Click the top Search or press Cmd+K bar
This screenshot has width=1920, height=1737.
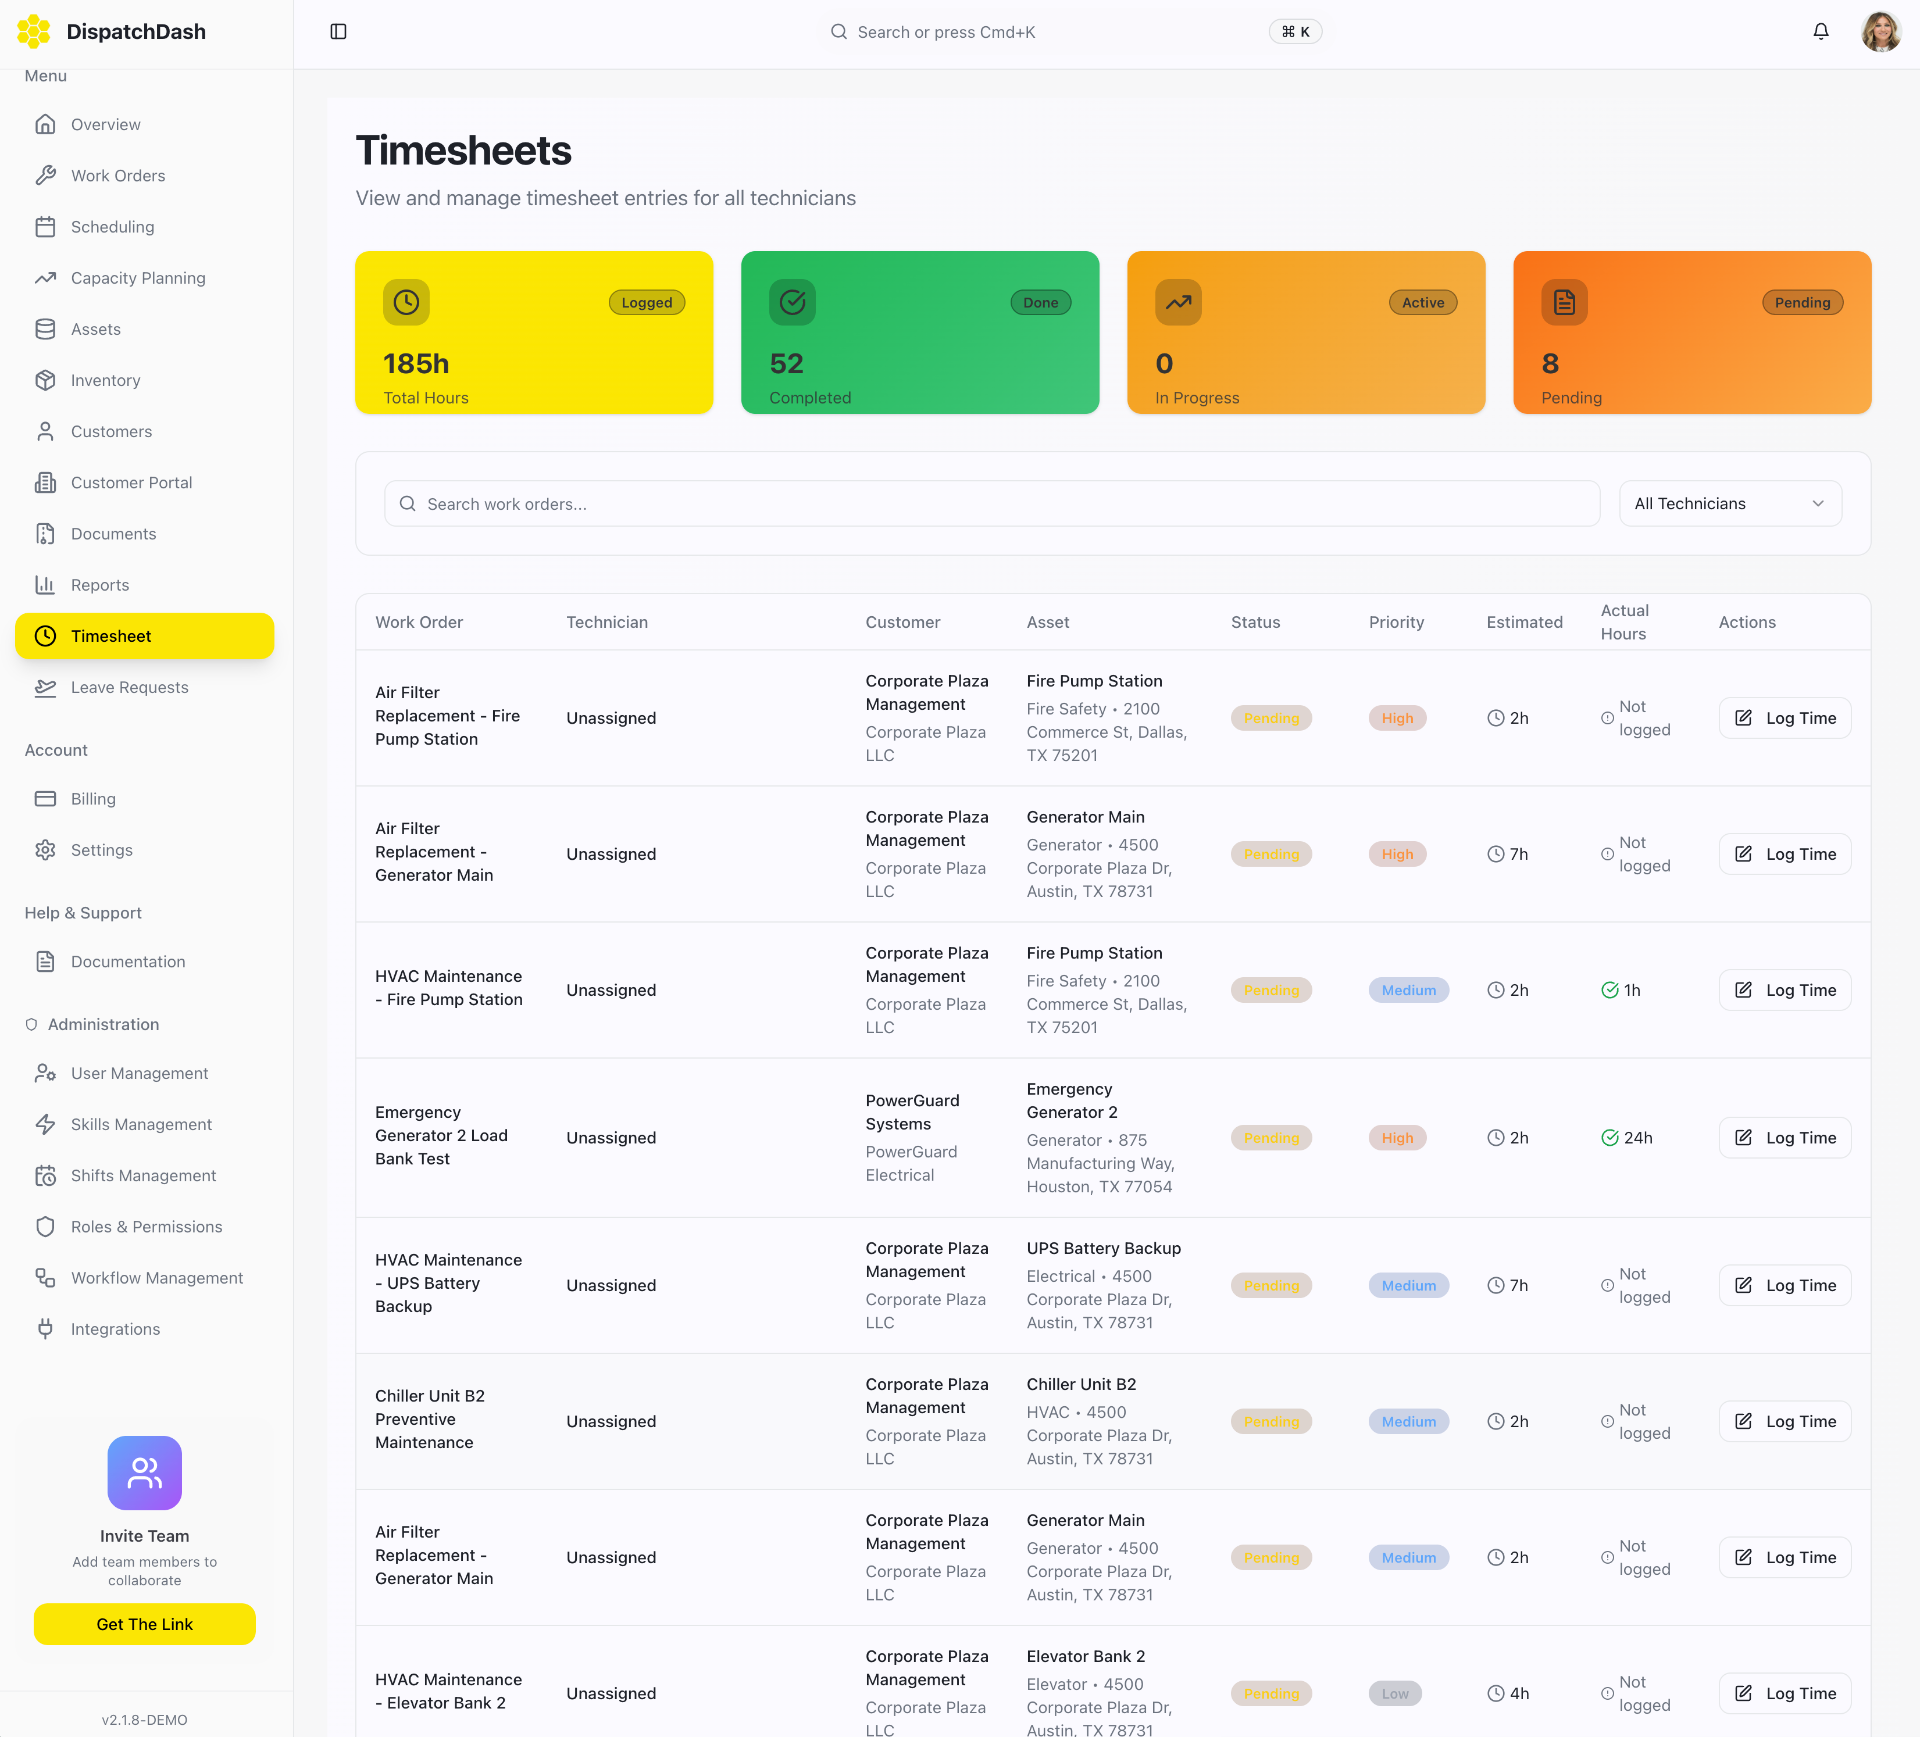pos(1076,32)
